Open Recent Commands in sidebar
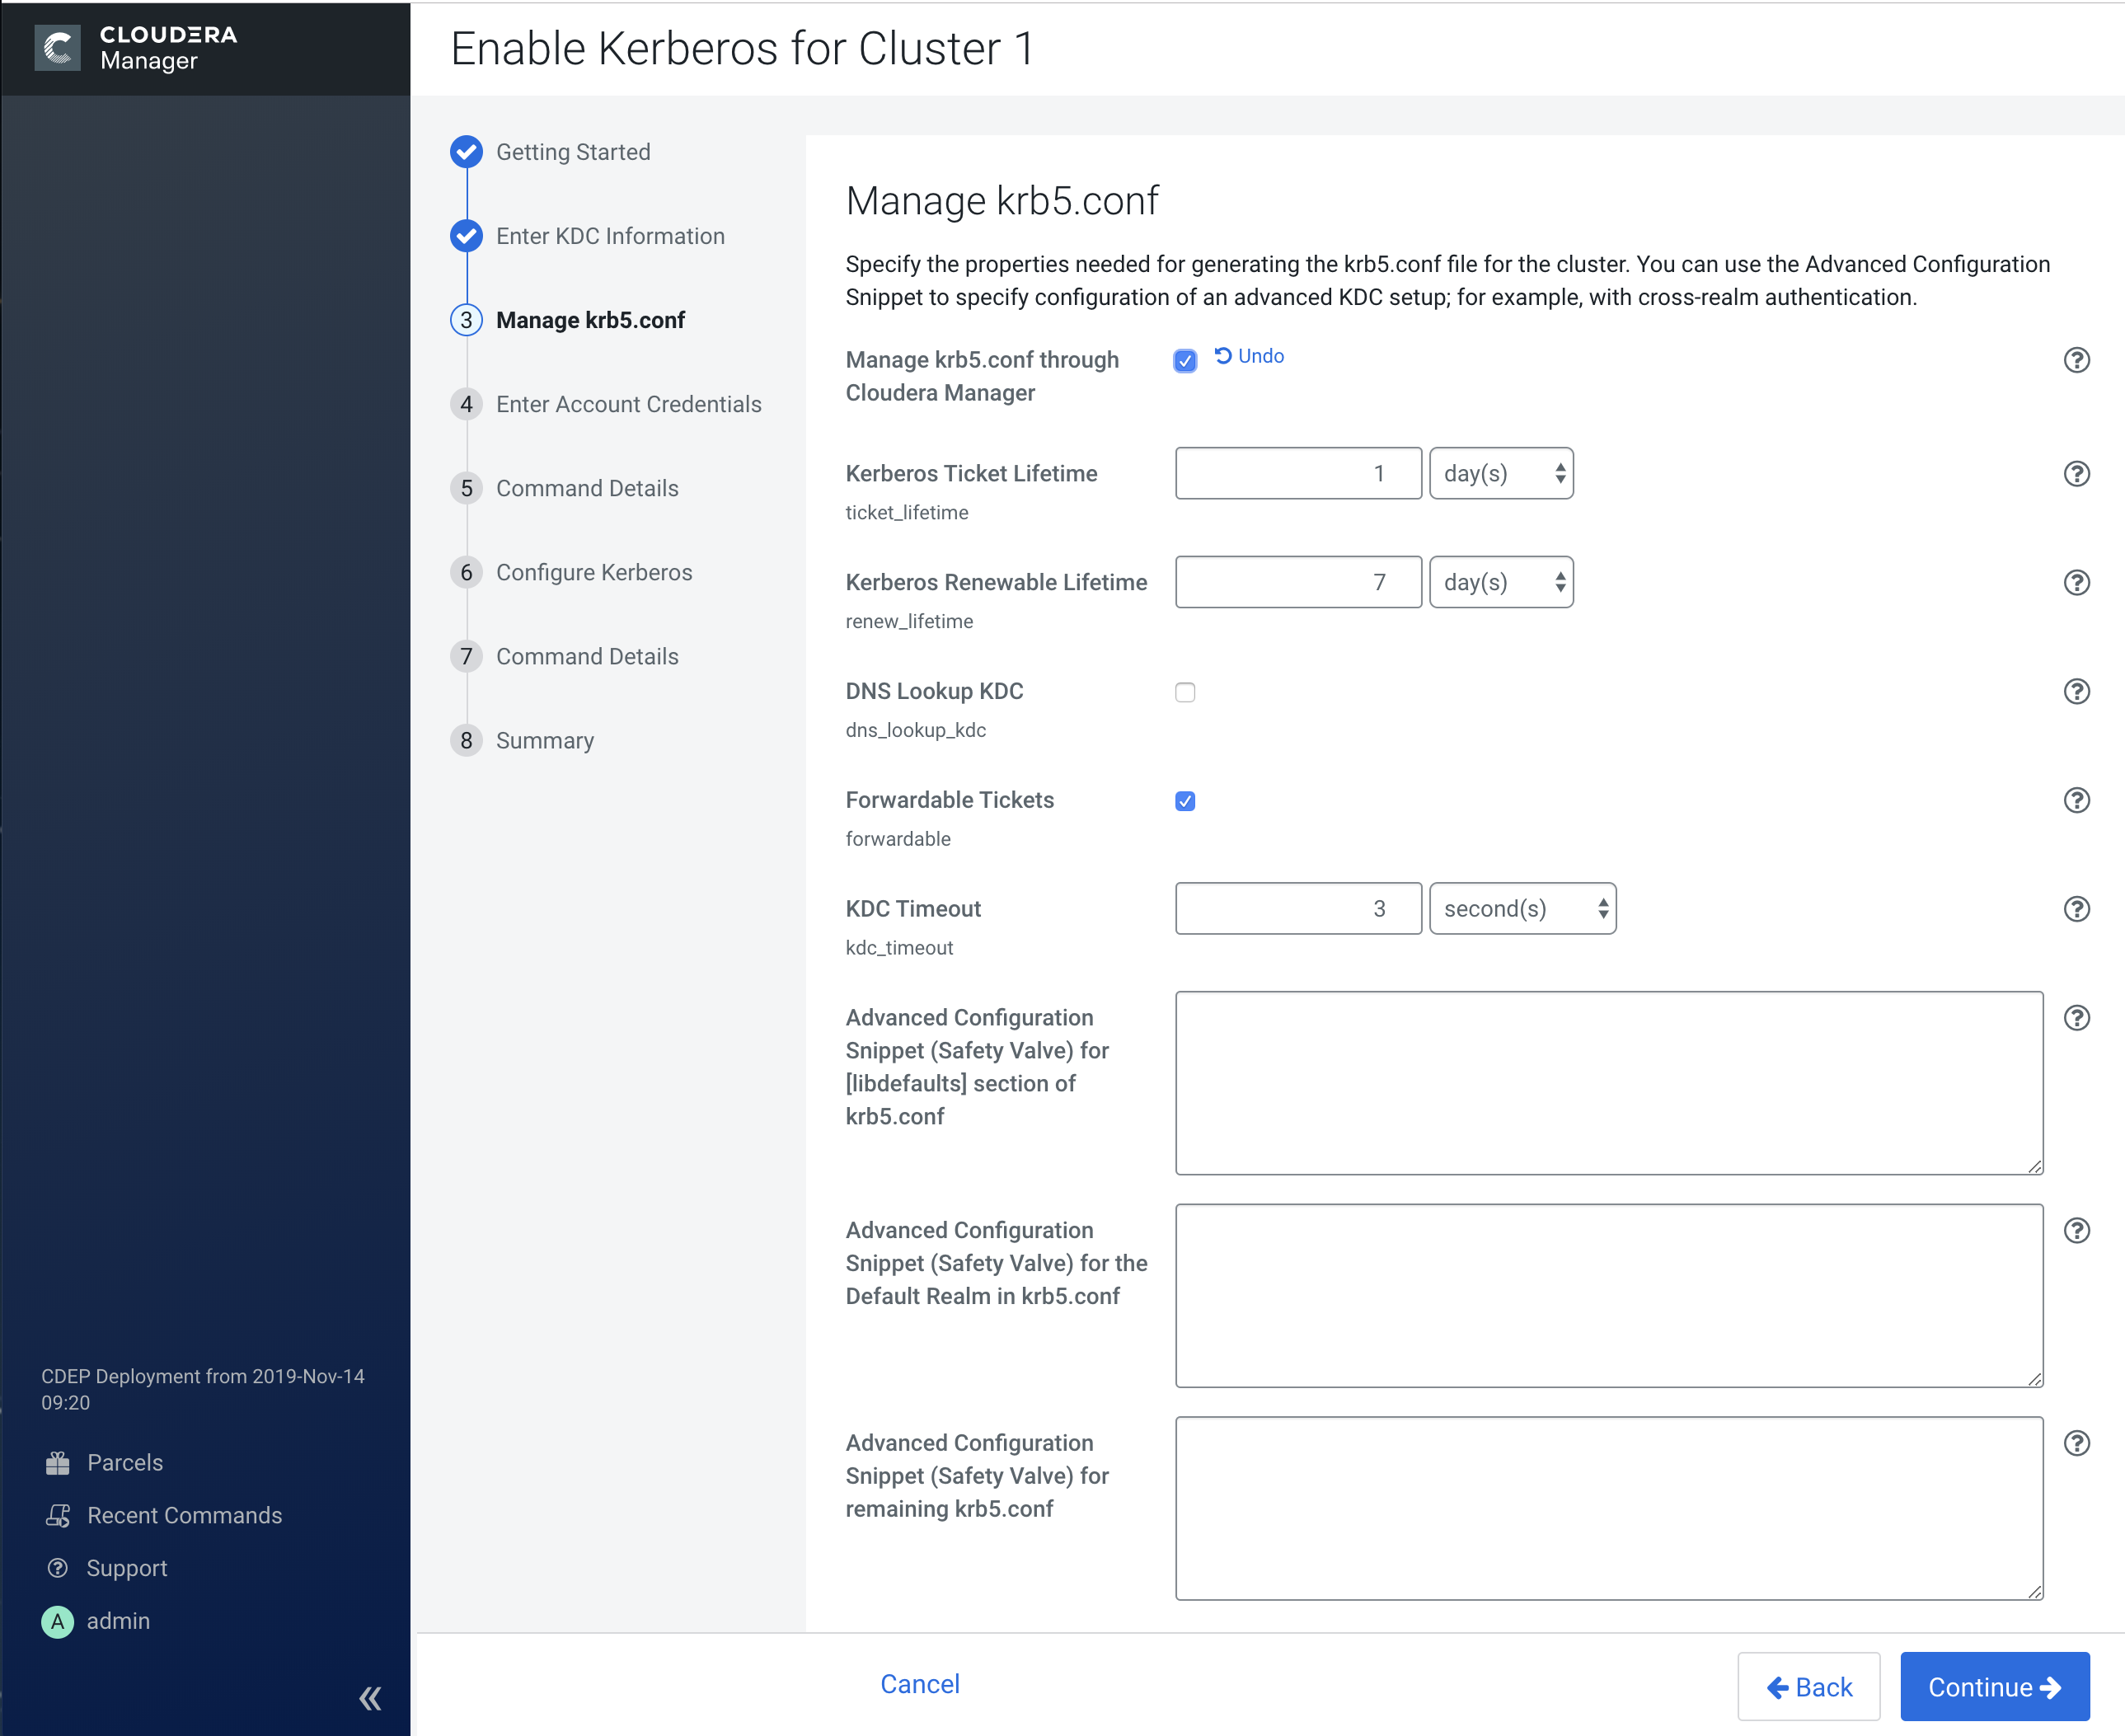 tap(184, 1515)
